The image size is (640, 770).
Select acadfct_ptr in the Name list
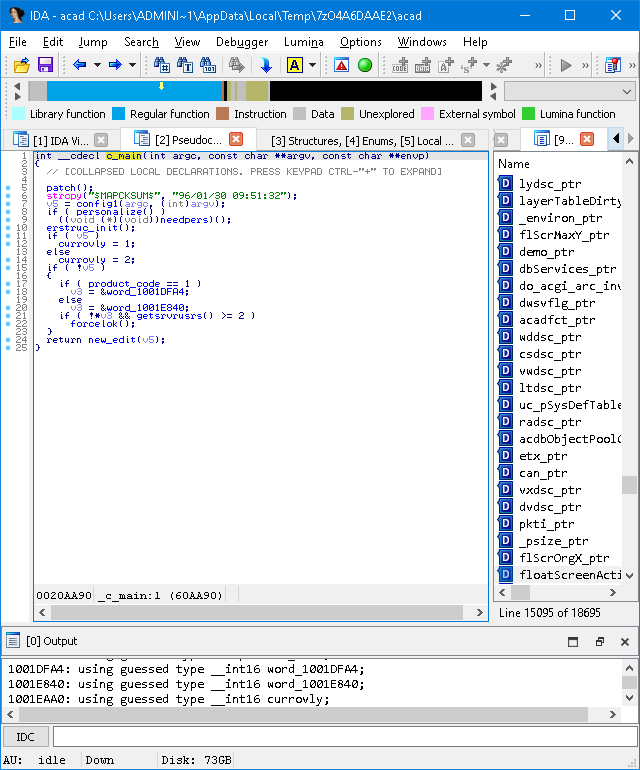[x=557, y=320]
